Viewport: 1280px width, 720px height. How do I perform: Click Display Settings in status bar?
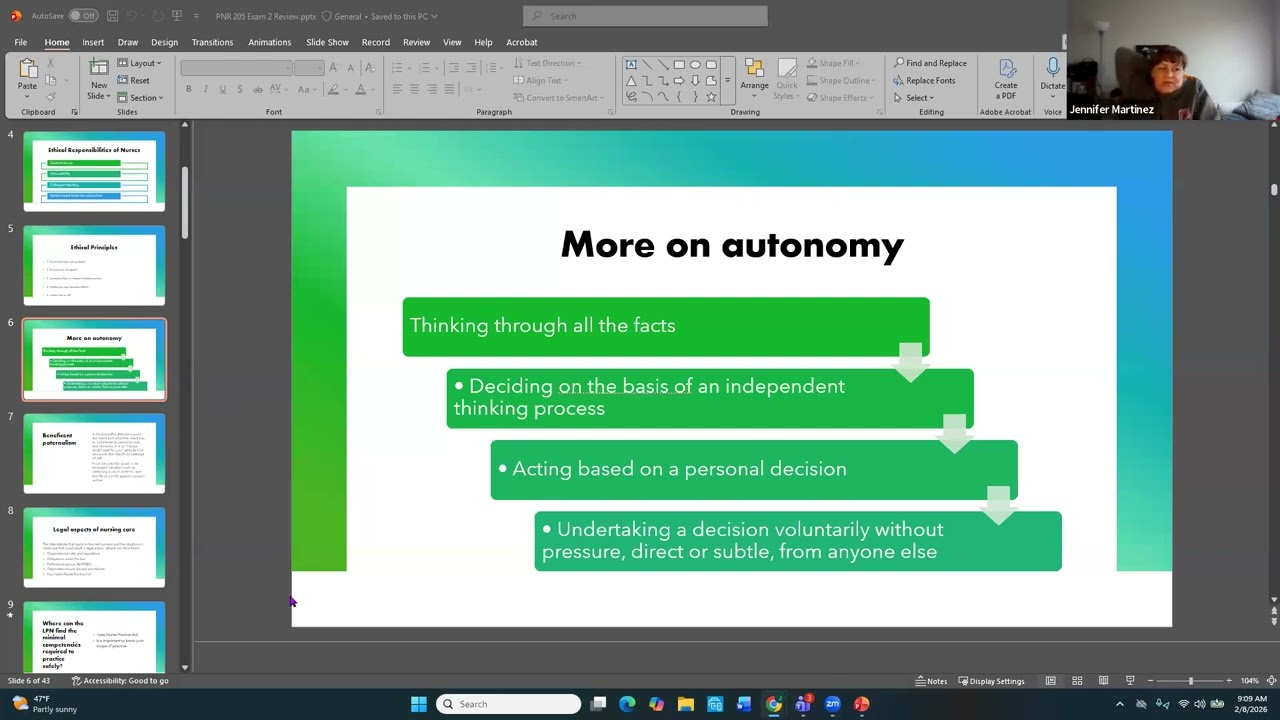point(993,681)
